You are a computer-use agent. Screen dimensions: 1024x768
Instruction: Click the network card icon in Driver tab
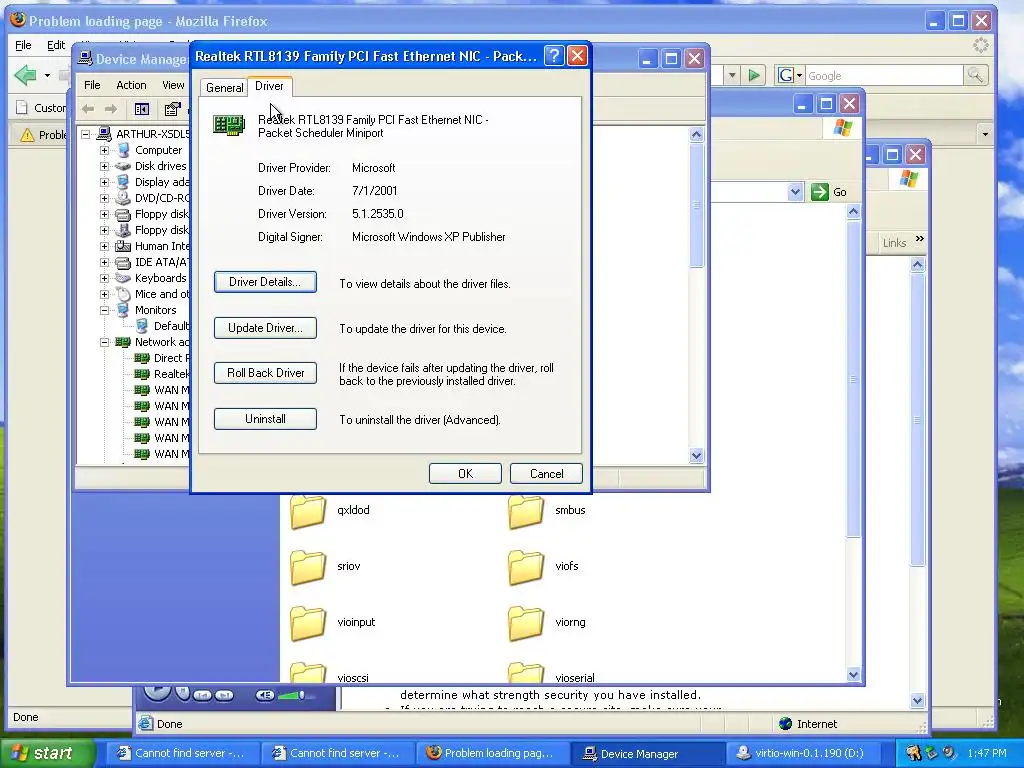[x=229, y=125]
